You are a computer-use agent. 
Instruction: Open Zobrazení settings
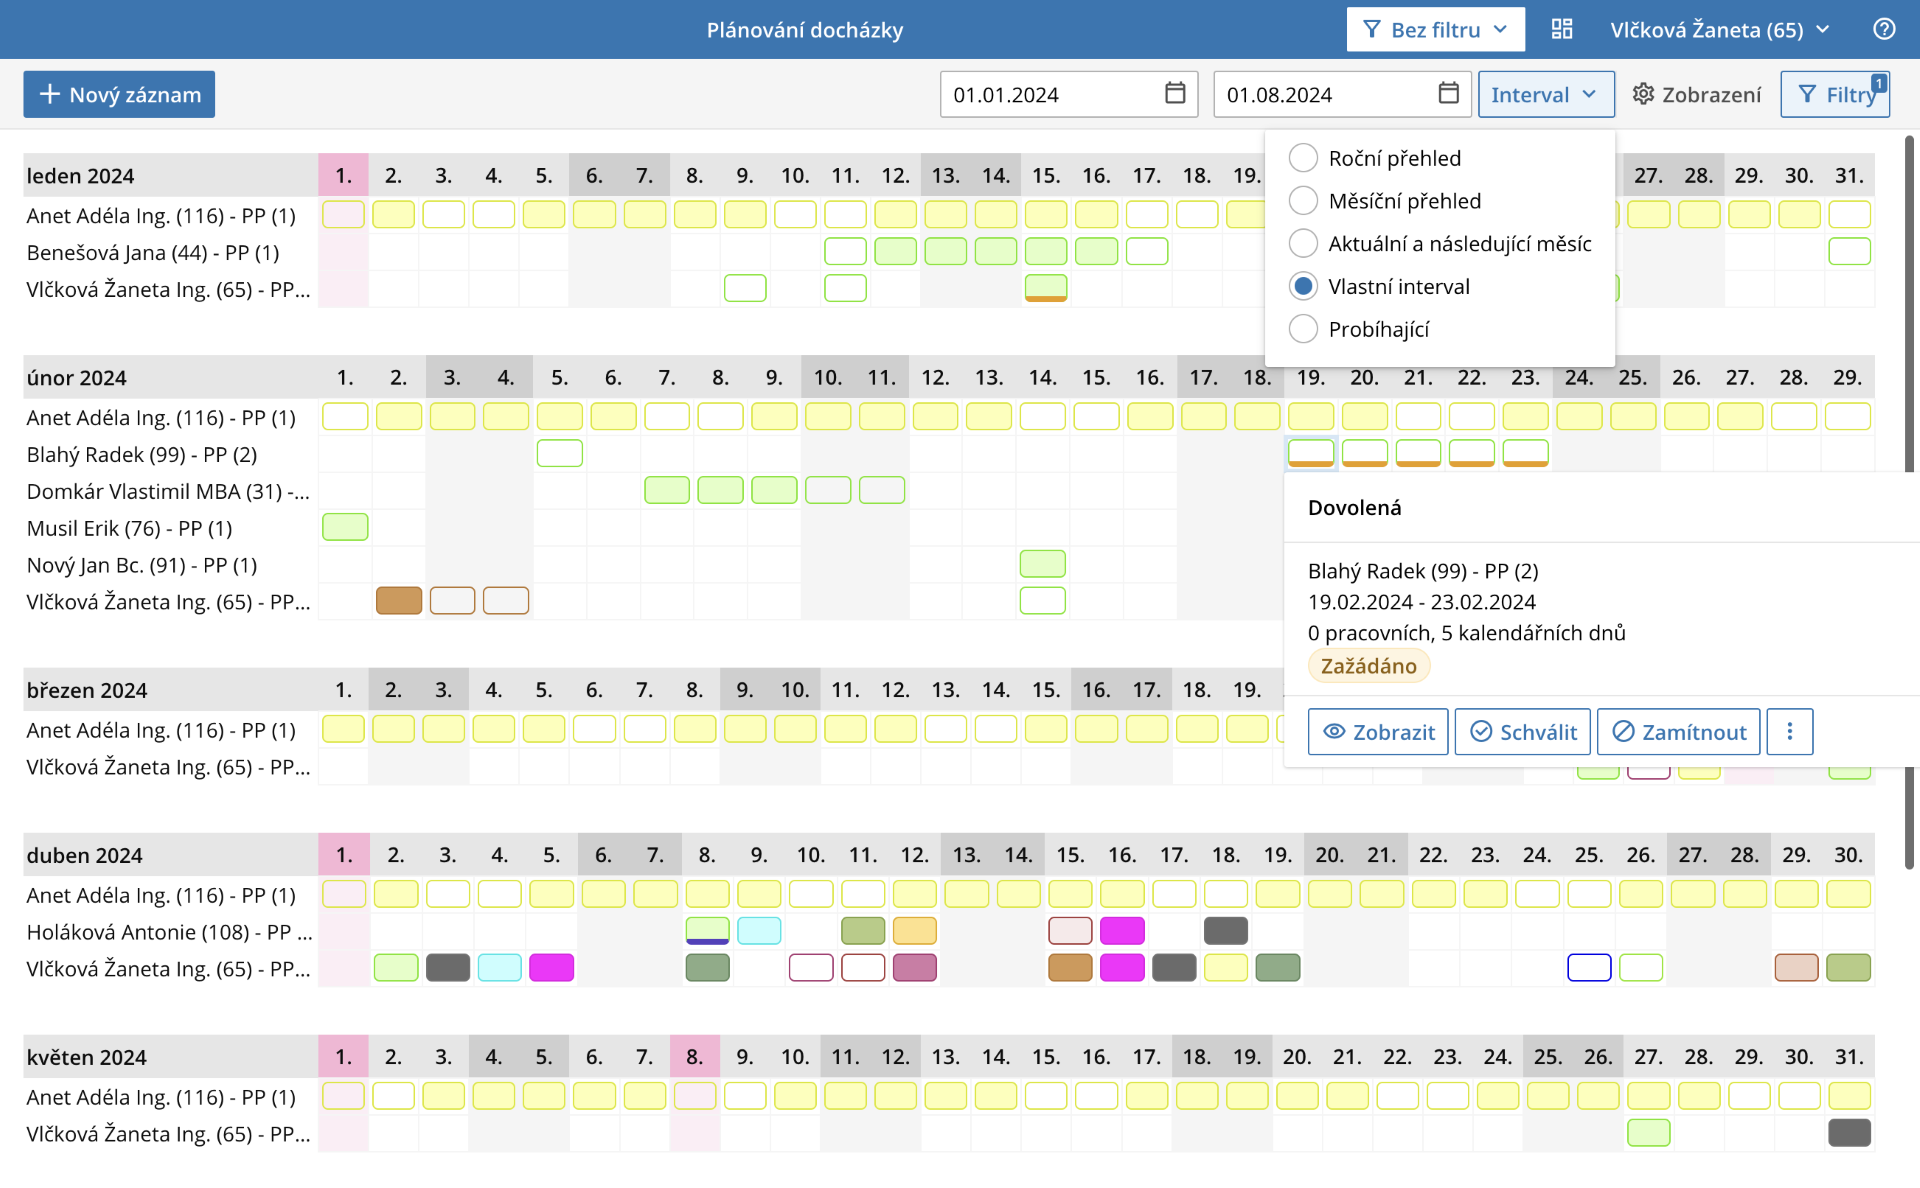1697,94
